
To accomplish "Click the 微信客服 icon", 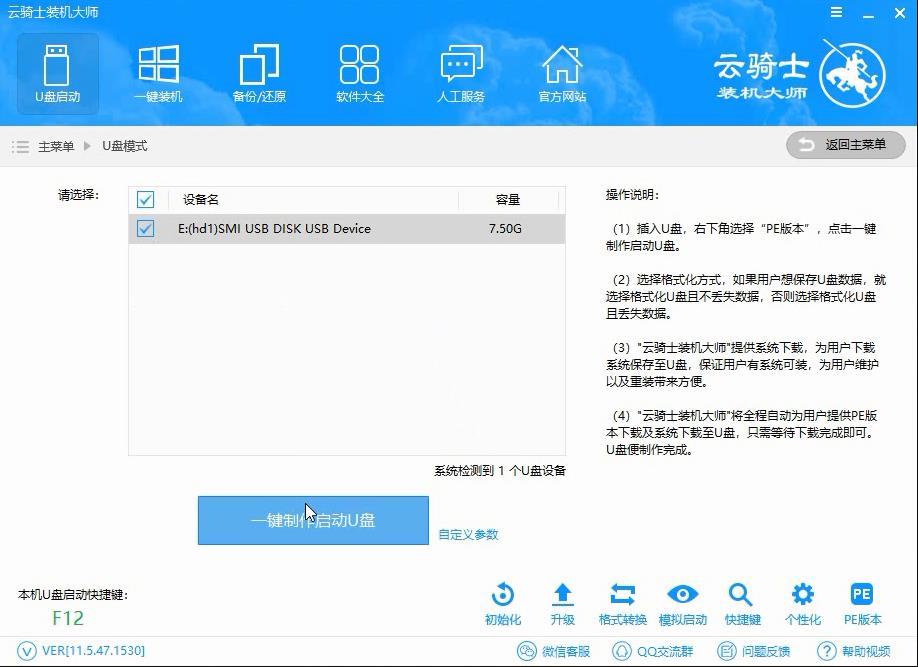I will (x=526, y=651).
